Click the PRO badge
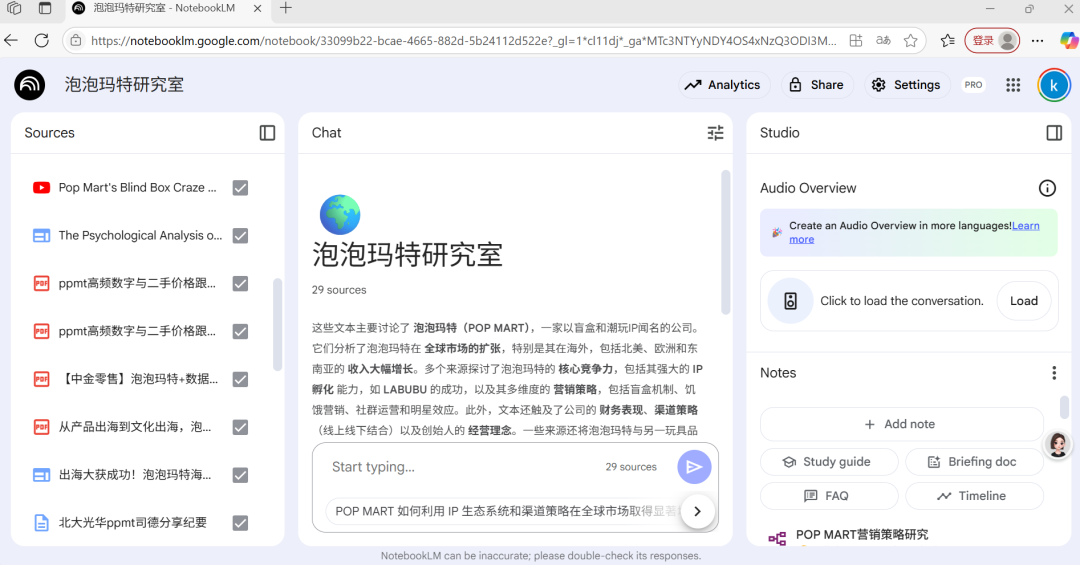 coord(973,85)
